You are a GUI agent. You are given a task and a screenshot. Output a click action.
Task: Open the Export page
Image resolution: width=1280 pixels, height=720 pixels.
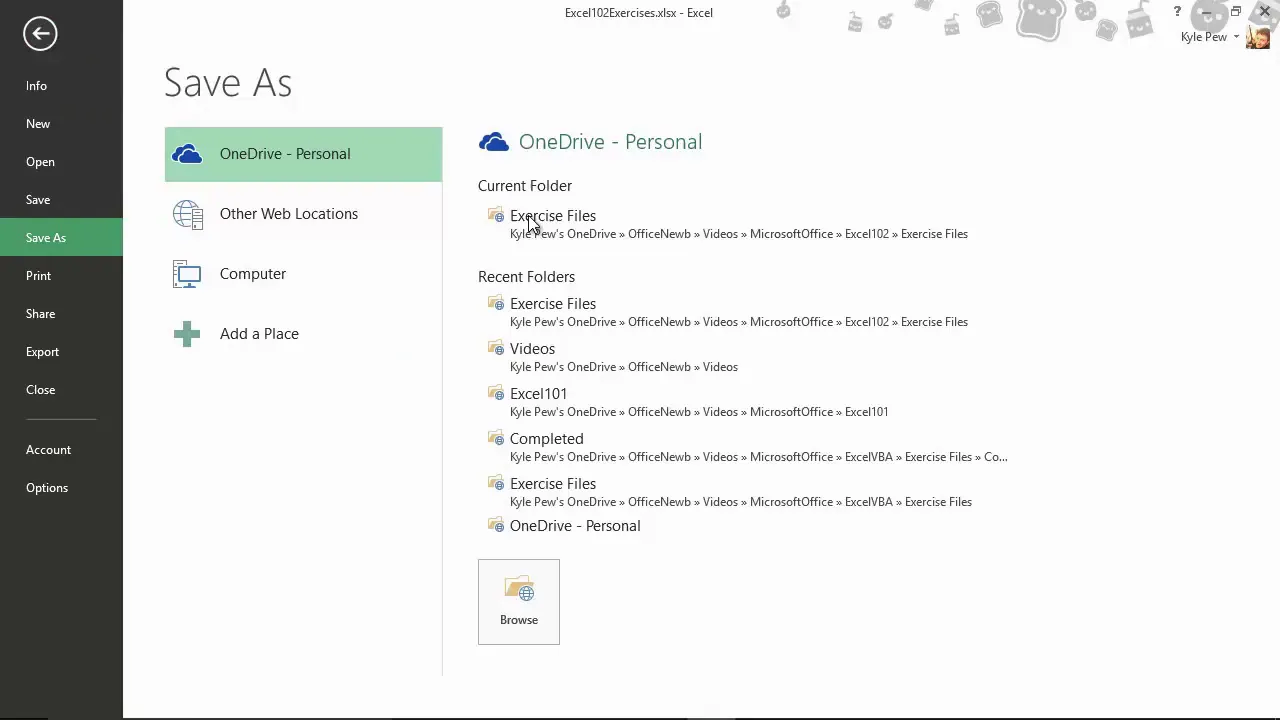pos(61,352)
